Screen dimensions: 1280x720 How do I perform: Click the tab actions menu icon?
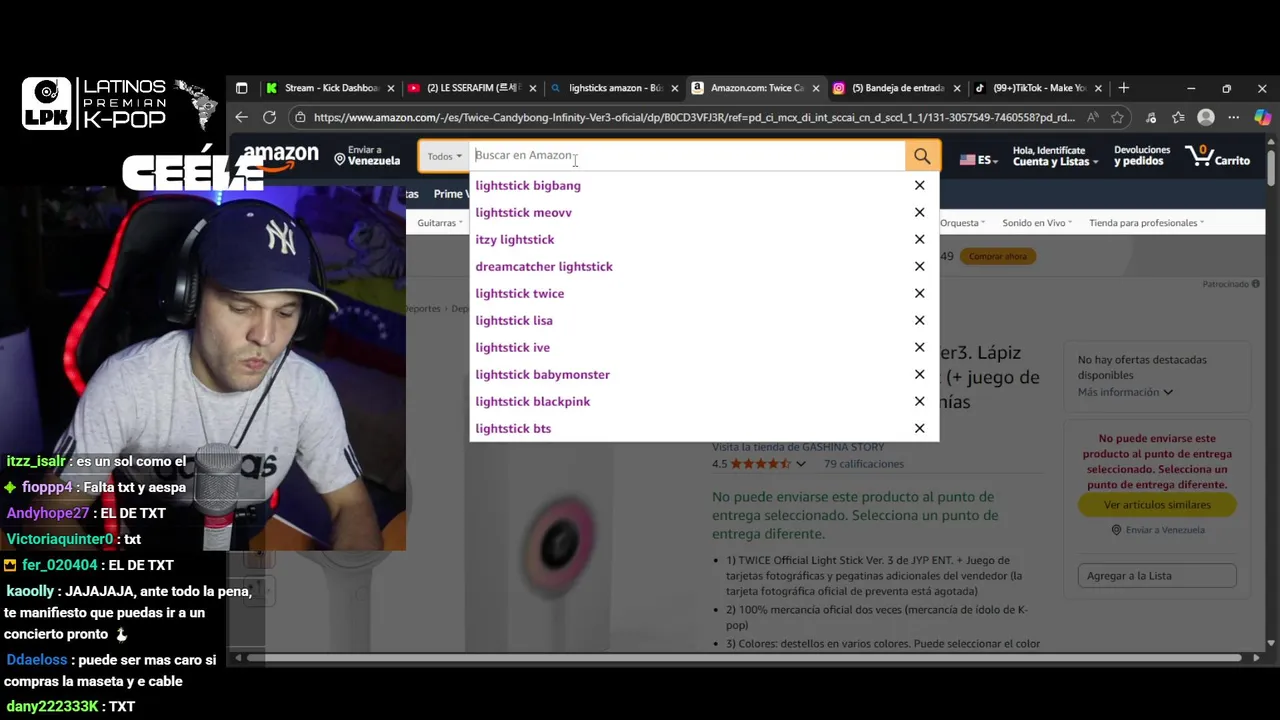tap(241, 88)
